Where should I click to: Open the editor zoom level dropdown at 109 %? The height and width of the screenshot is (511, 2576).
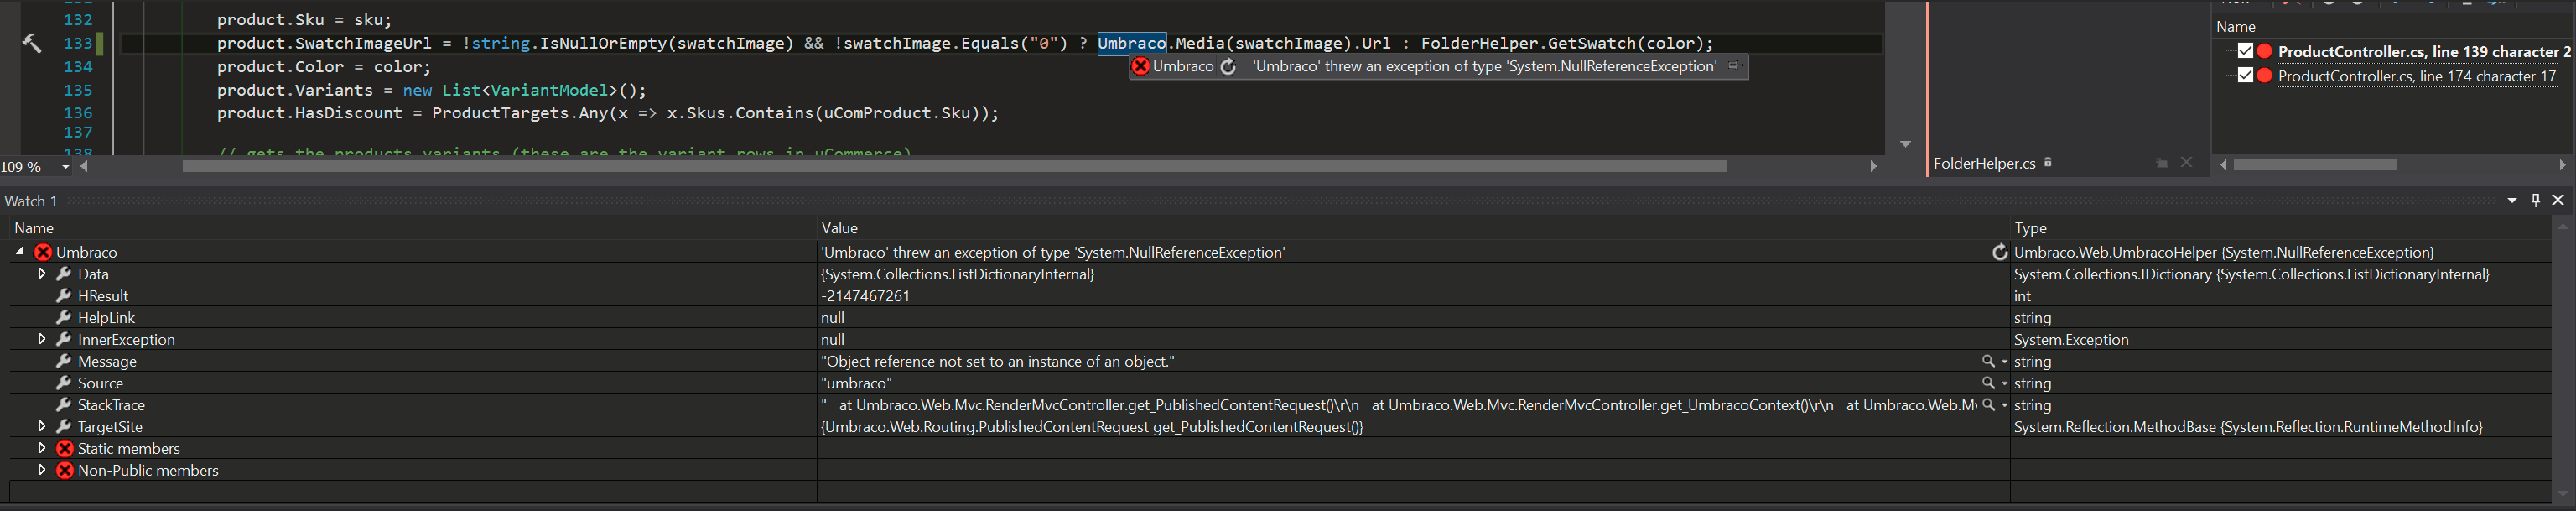(x=66, y=167)
